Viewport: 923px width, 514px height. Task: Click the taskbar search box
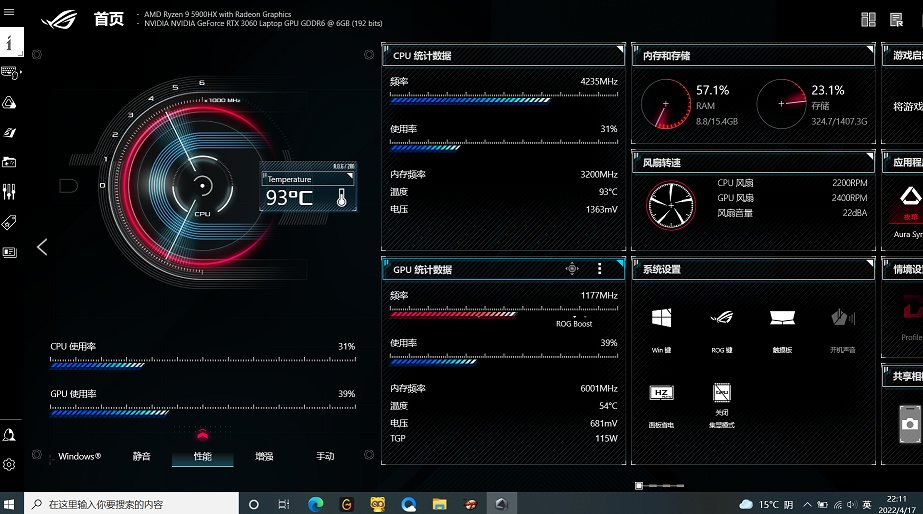point(131,504)
